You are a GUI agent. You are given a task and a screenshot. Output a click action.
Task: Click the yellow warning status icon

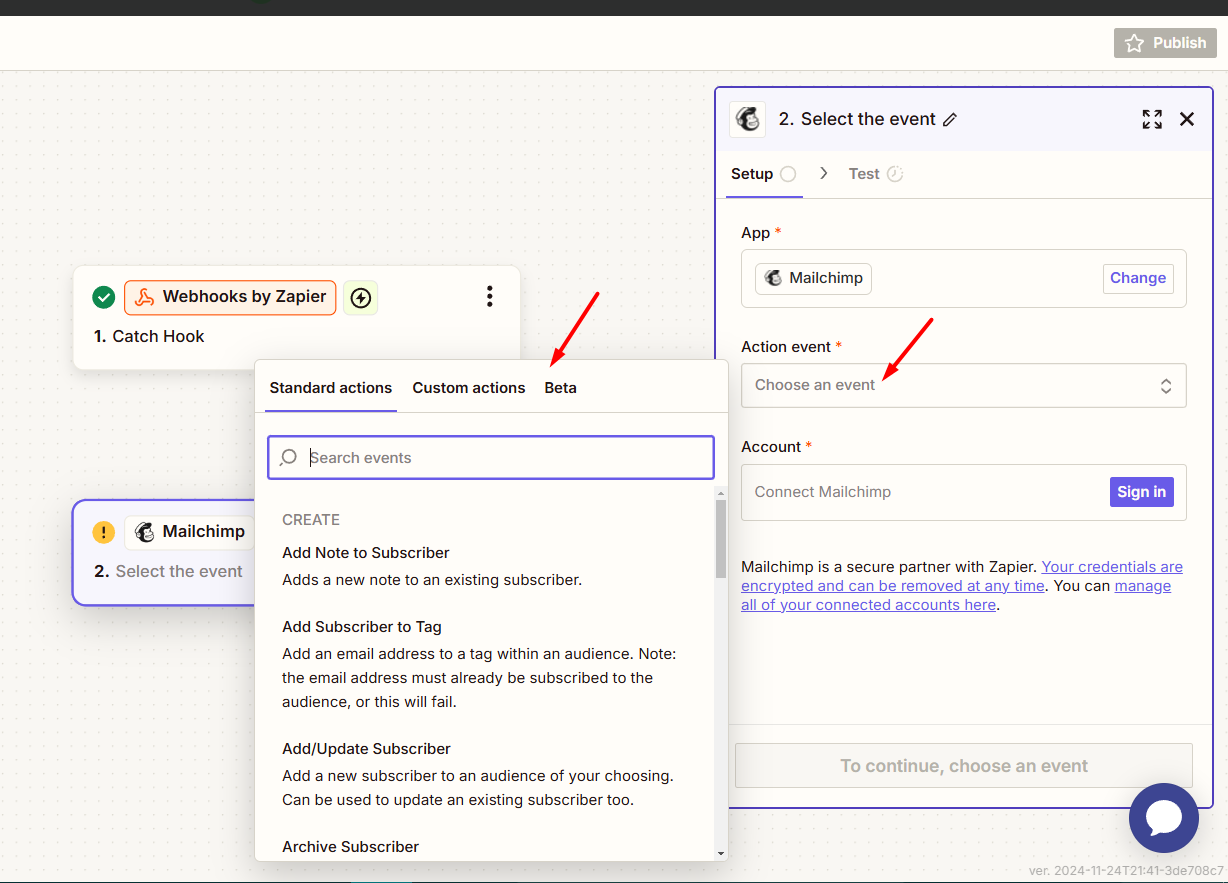click(104, 532)
